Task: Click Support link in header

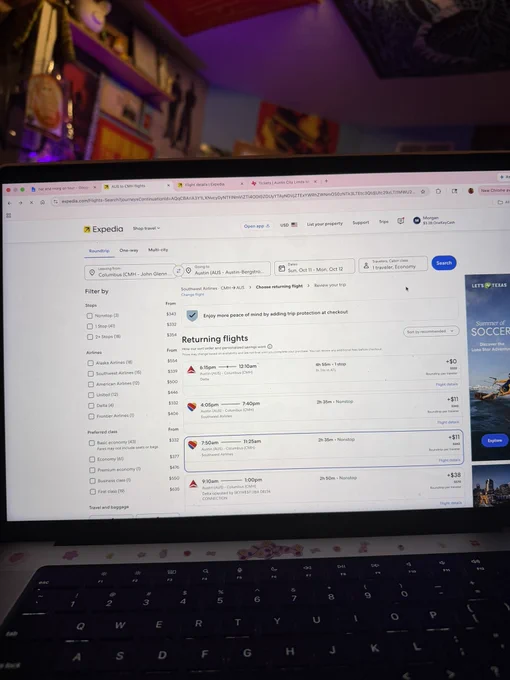Action: (361, 222)
